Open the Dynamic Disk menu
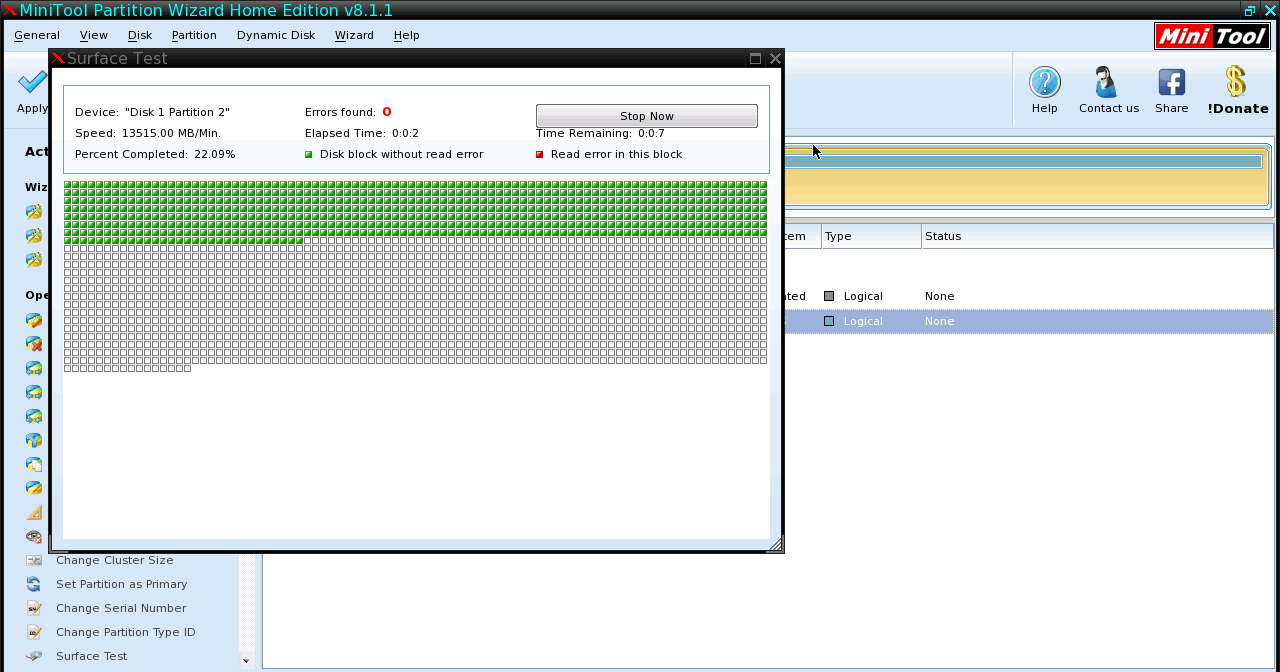1280x672 pixels. [x=276, y=35]
